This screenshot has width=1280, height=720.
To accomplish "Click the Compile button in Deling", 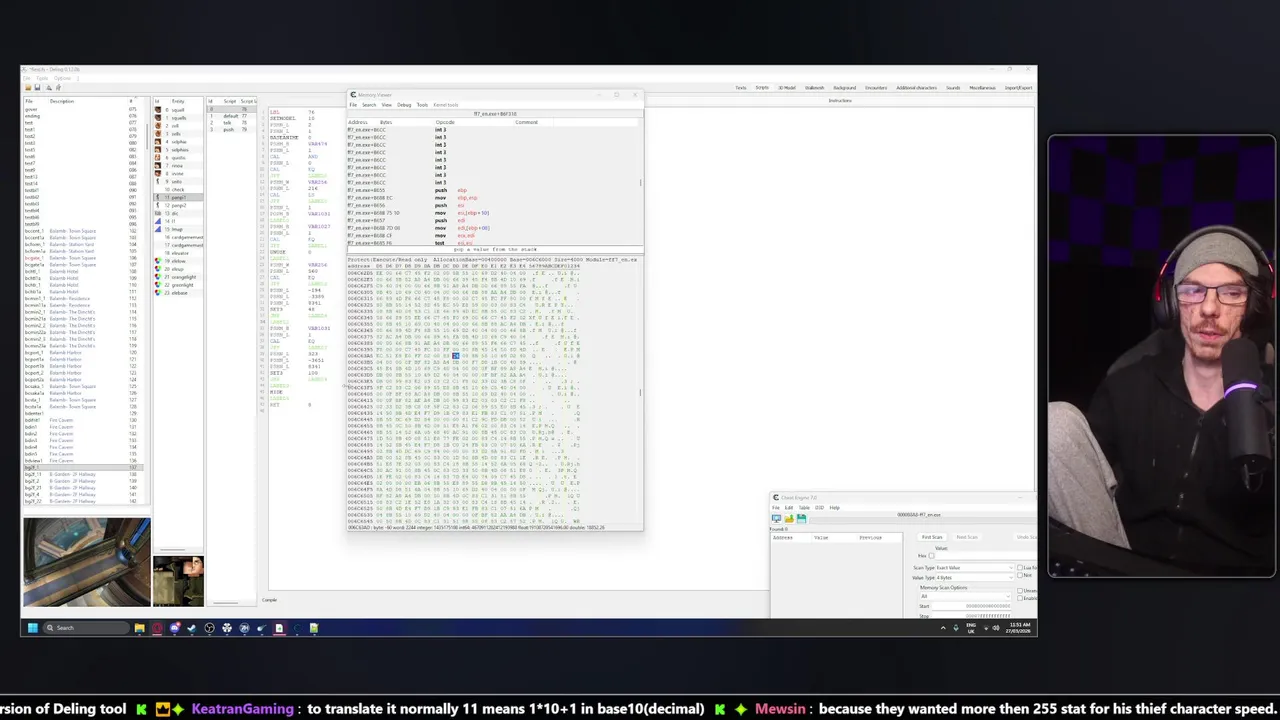I will (x=269, y=600).
